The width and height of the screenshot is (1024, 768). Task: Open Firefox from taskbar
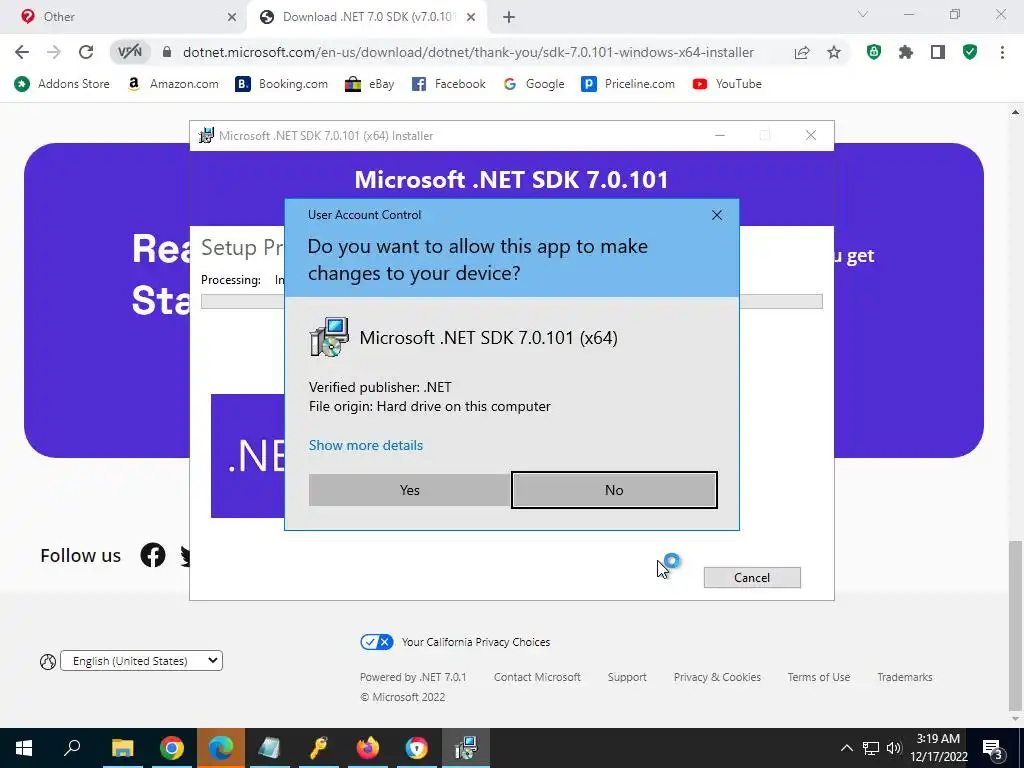pyautogui.click(x=368, y=748)
